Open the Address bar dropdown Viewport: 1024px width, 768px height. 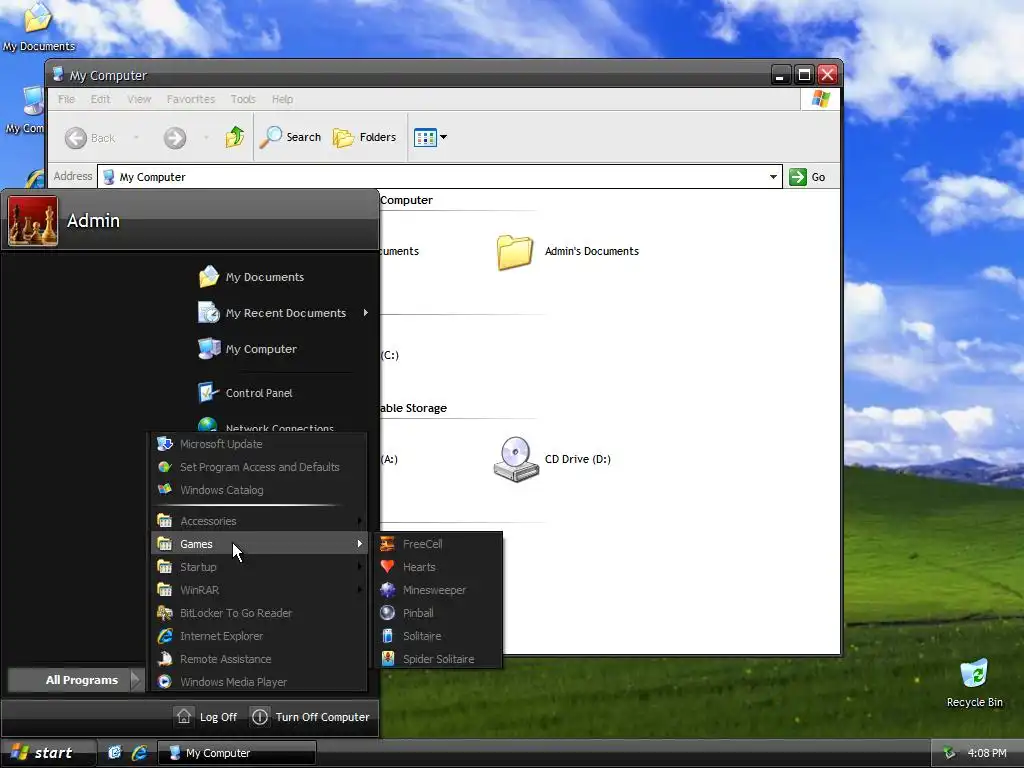point(773,177)
